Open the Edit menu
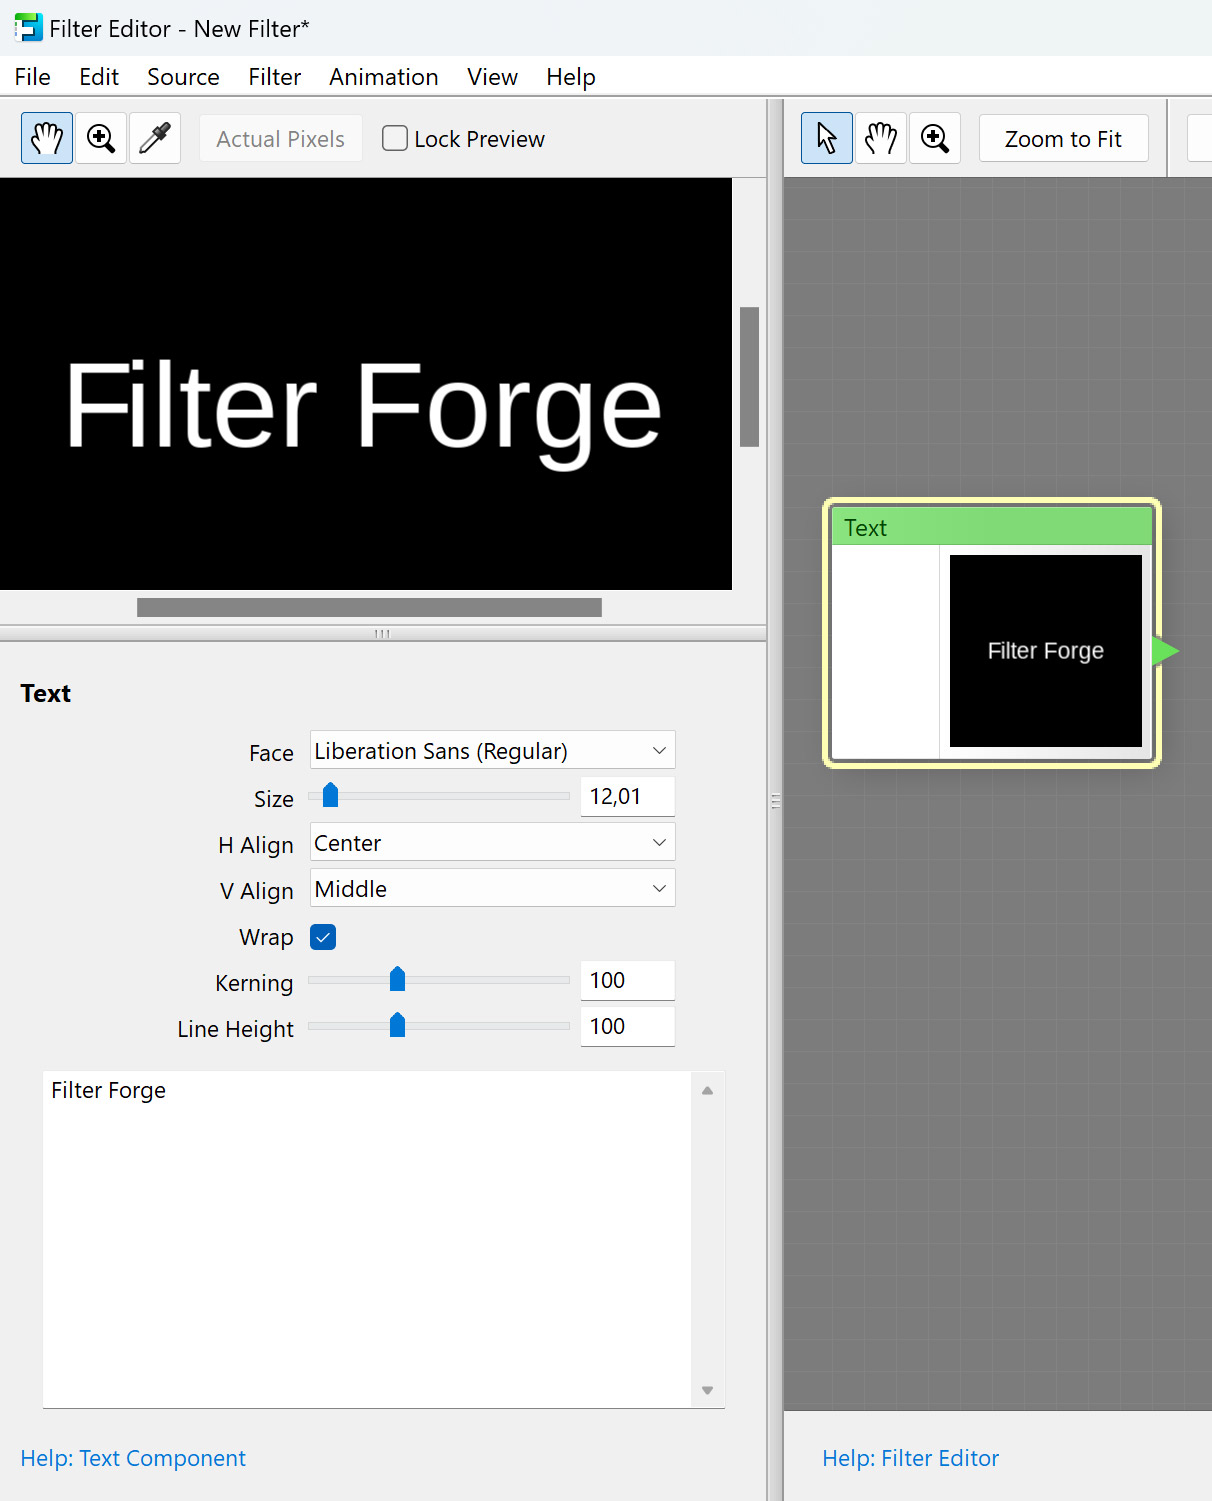1212x1501 pixels. [x=99, y=77]
